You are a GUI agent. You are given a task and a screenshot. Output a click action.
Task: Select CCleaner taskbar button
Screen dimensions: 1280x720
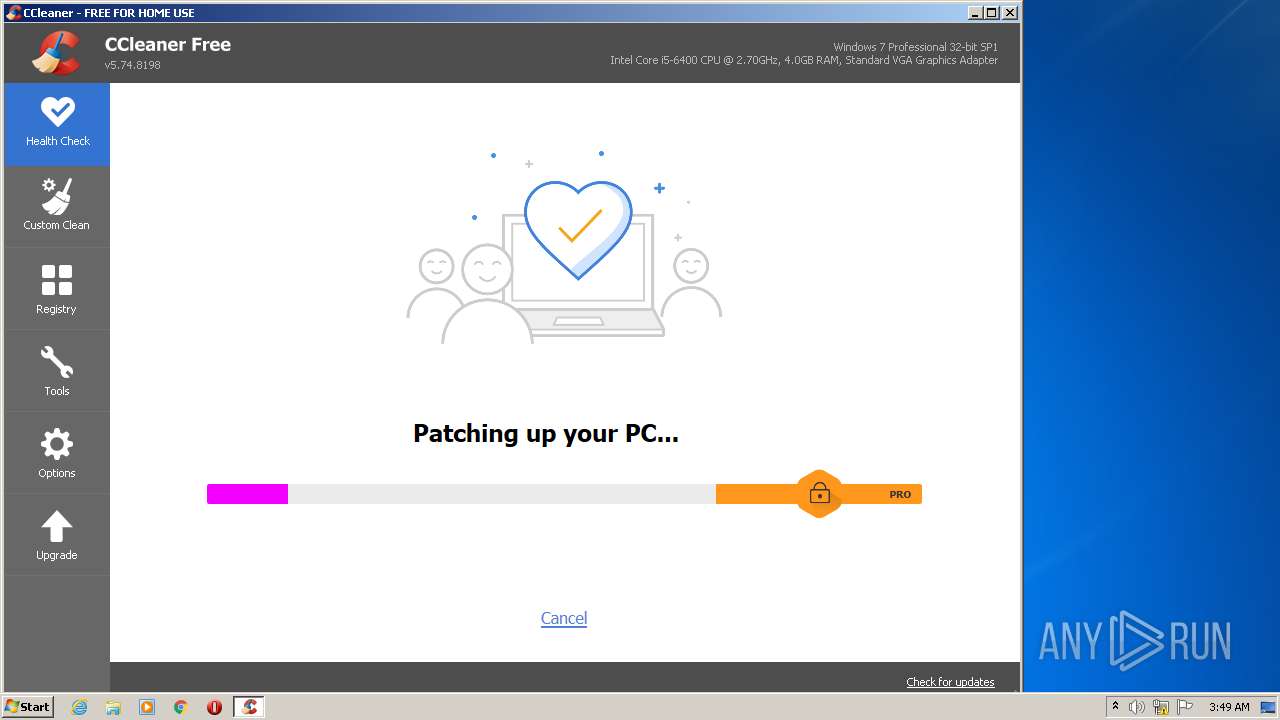click(x=249, y=707)
